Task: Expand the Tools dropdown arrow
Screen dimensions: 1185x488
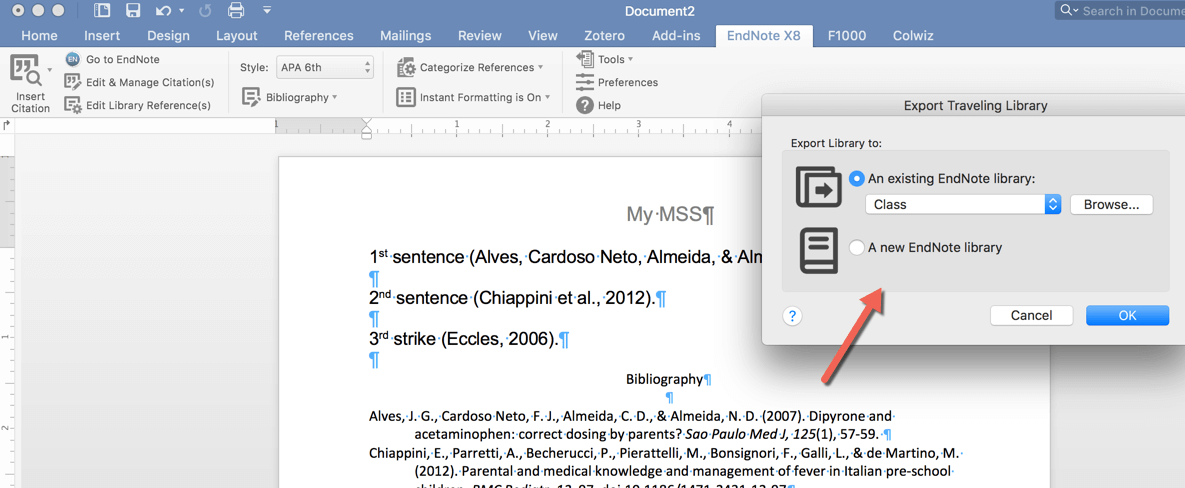Action: [x=630, y=59]
